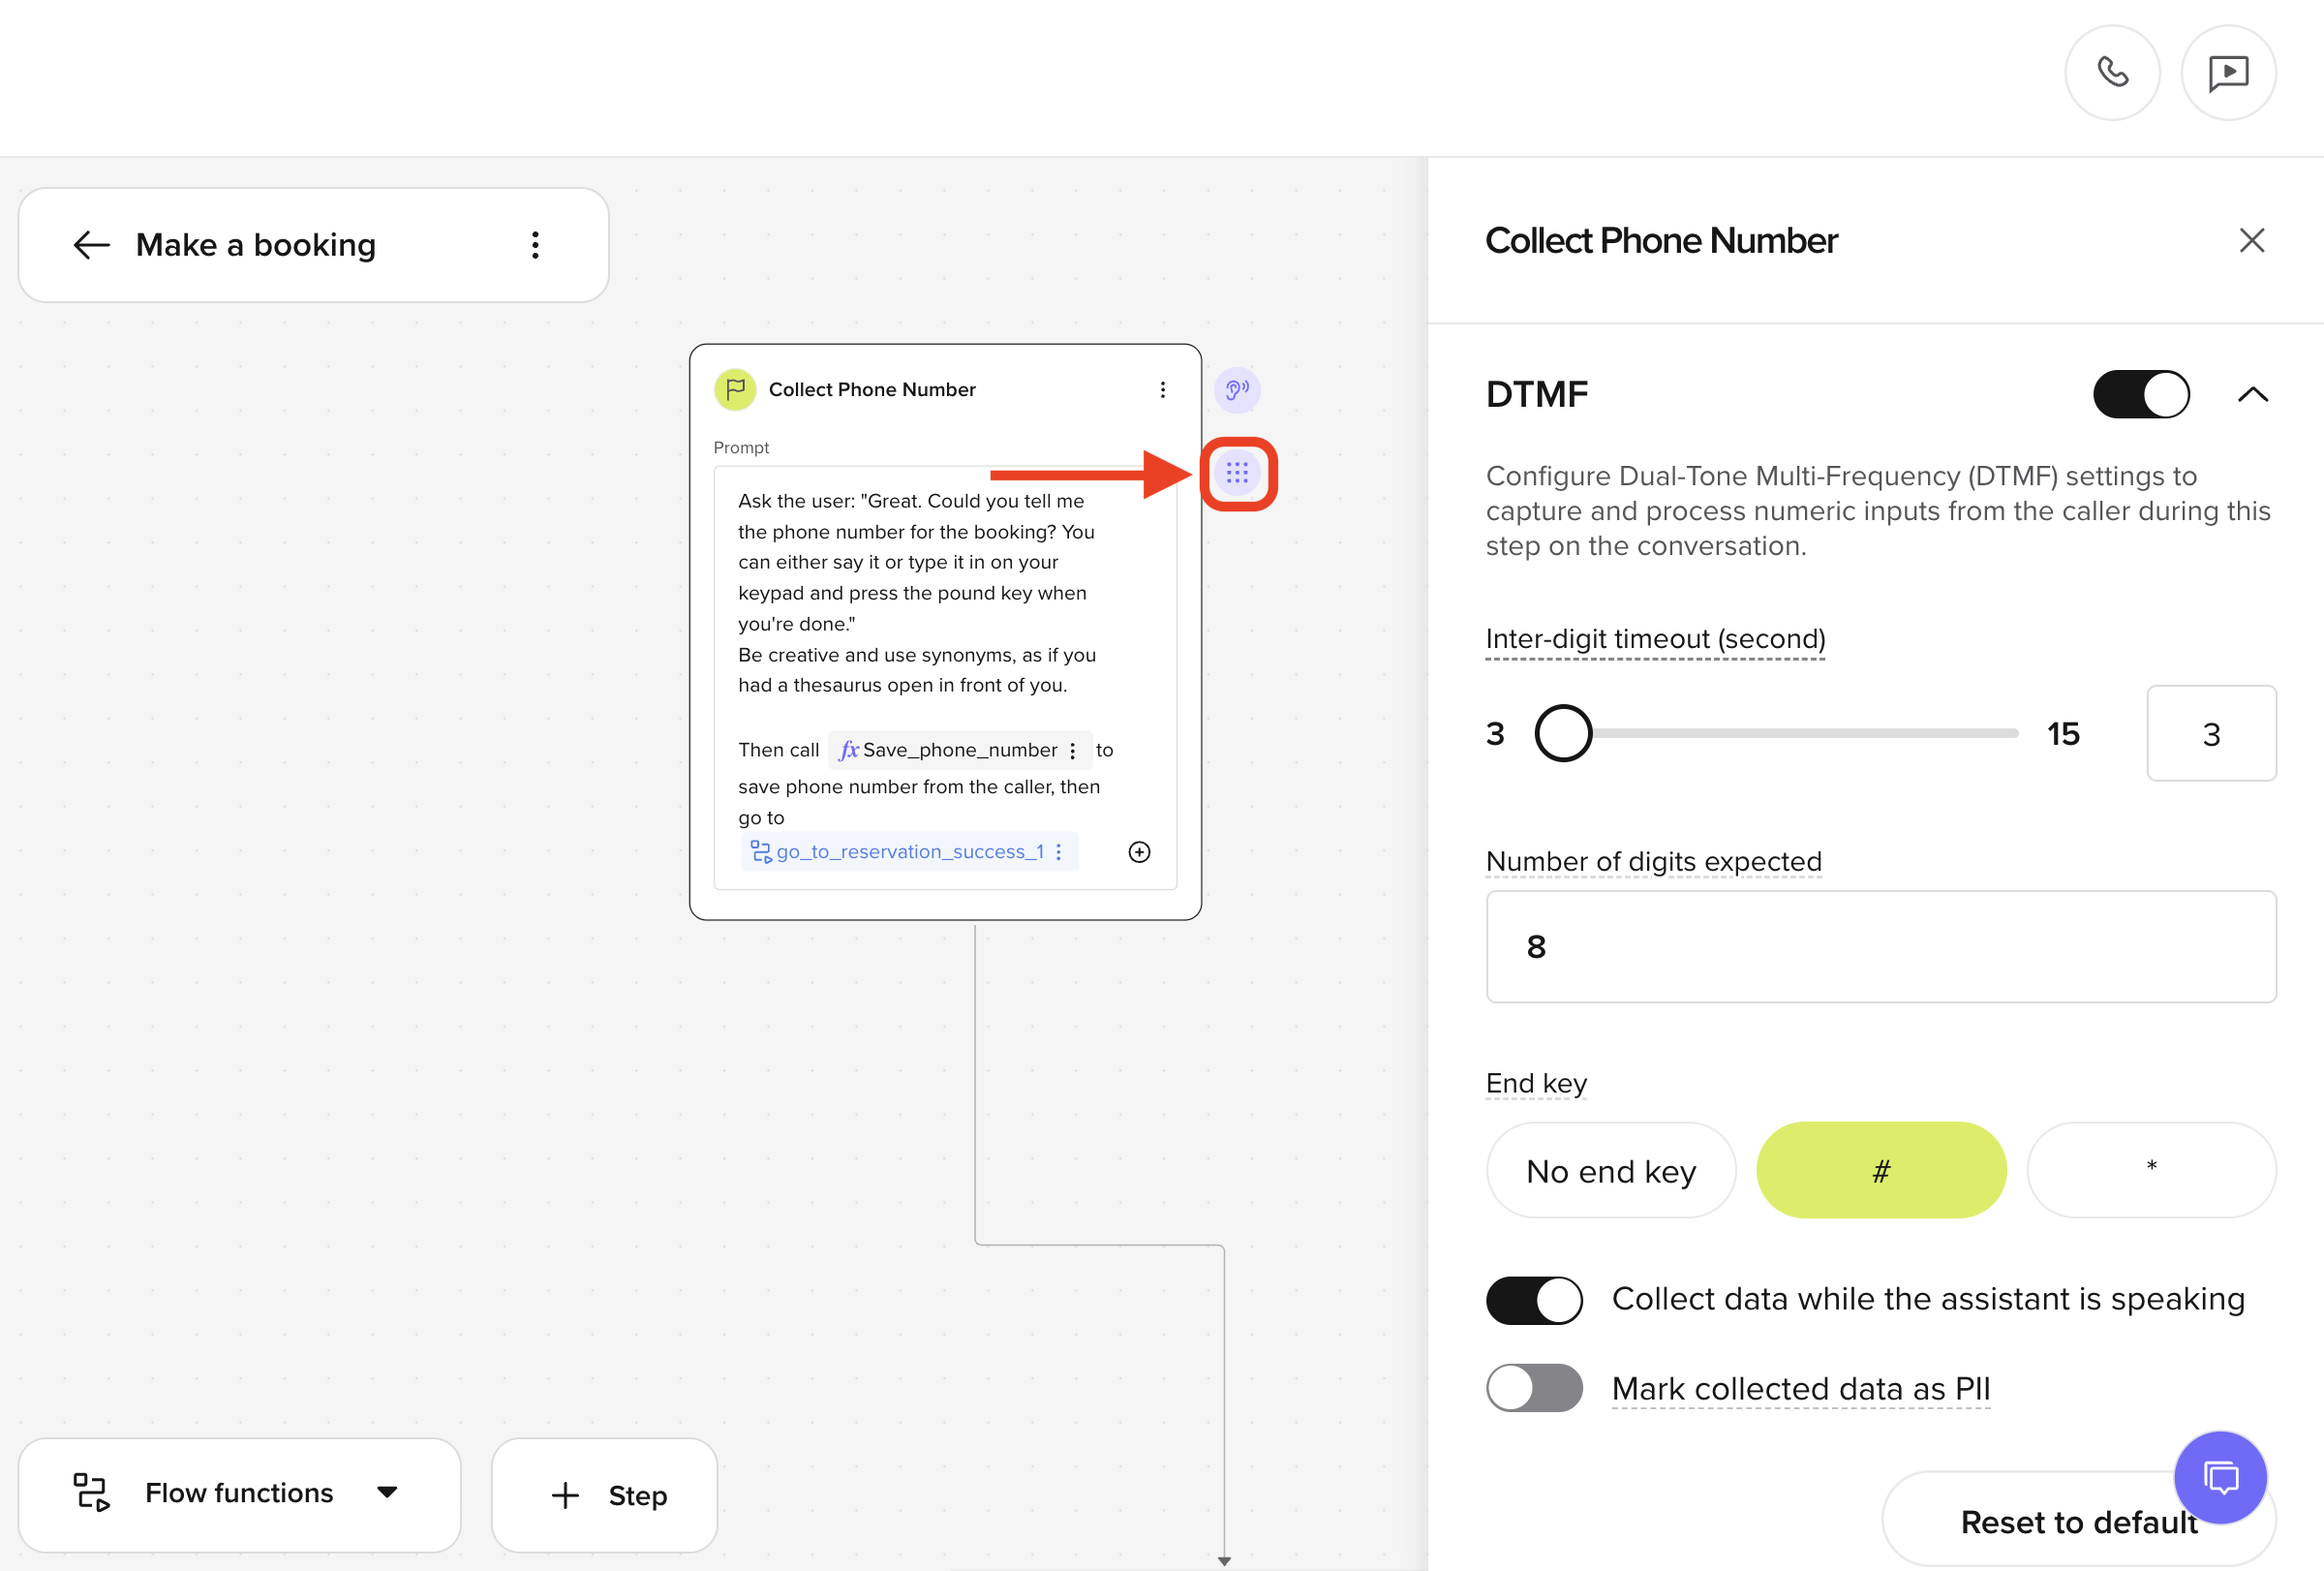Click the green flag step icon
2324x1571 pixels.
[735, 390]
